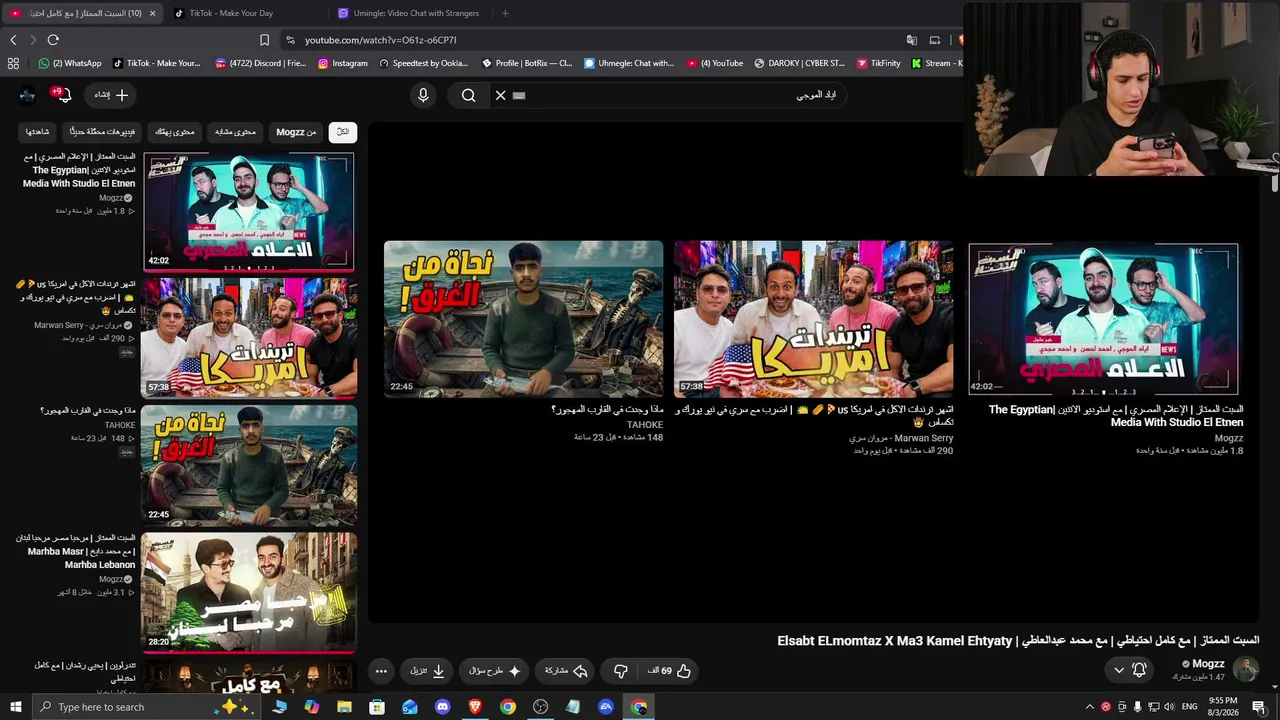Open Windows notification center icon
Image resolution: width=1280 pixels, height=720 pixels.
tap(1259, 707)
